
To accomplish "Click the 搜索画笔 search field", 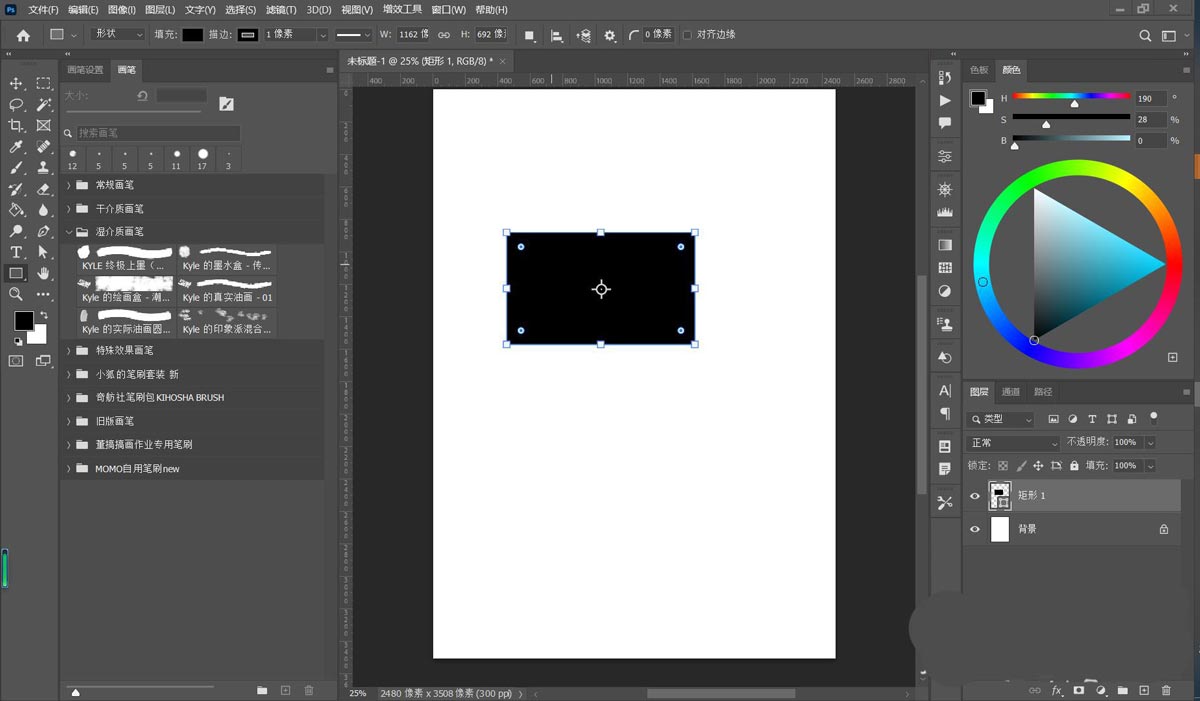I will coord(158,133).
